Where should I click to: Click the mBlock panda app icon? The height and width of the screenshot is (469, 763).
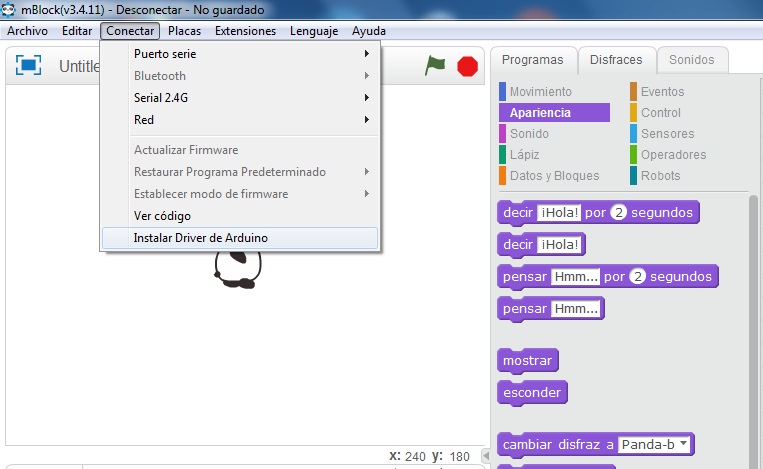pyautogui.click(x=10, y=10)
